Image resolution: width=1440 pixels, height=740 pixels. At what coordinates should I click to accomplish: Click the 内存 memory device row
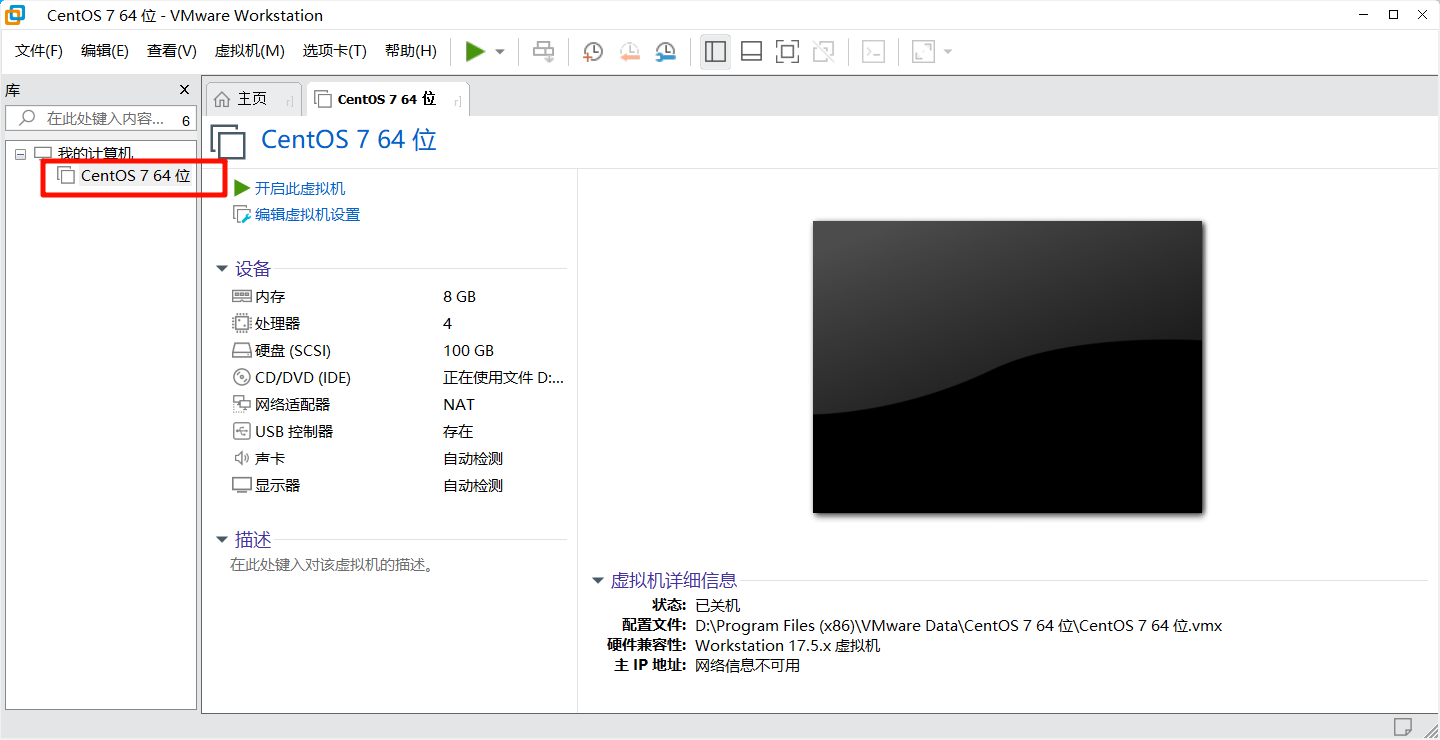(397, 297)
